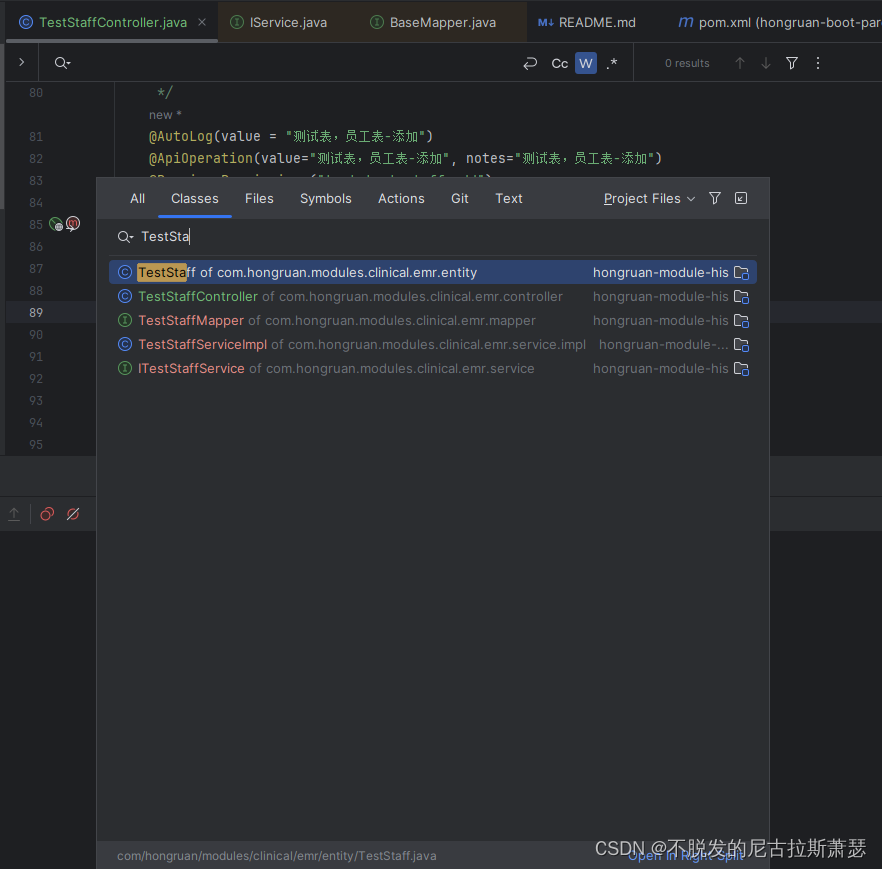Open find bar filter search results icon

coord(791,63)
